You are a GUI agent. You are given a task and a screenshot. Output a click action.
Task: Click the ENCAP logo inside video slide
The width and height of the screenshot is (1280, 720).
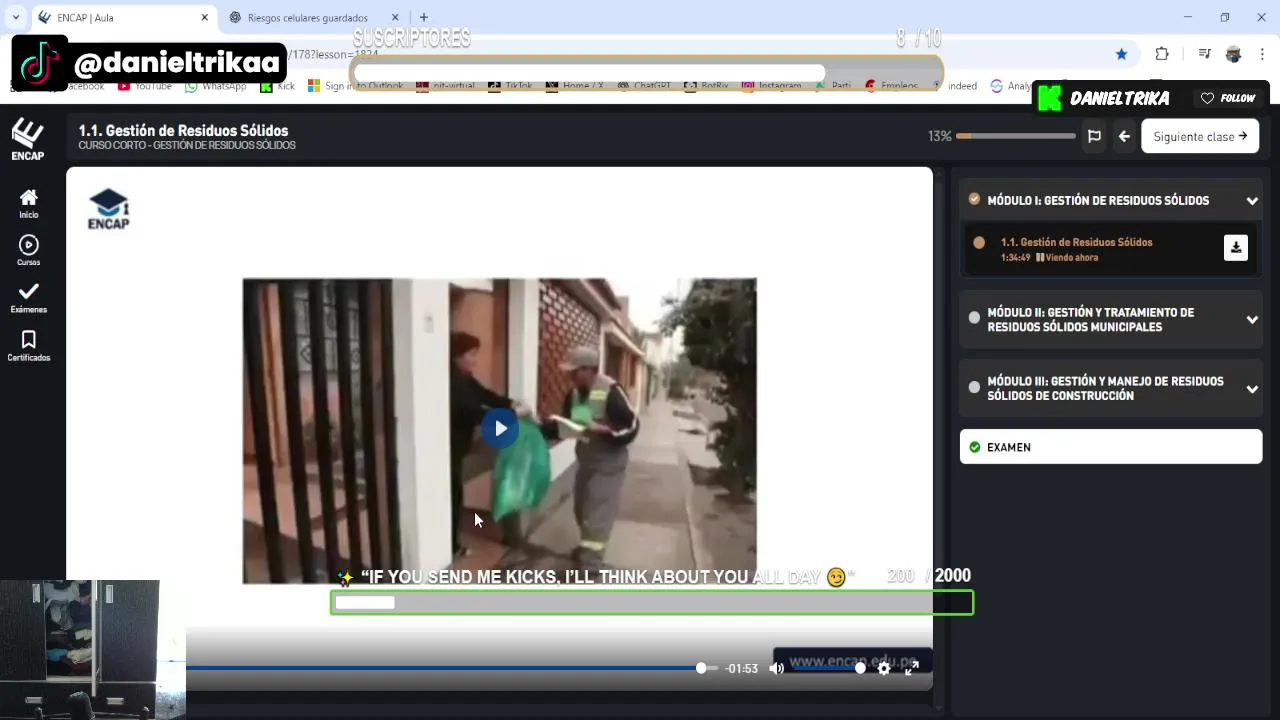(108, 209)
